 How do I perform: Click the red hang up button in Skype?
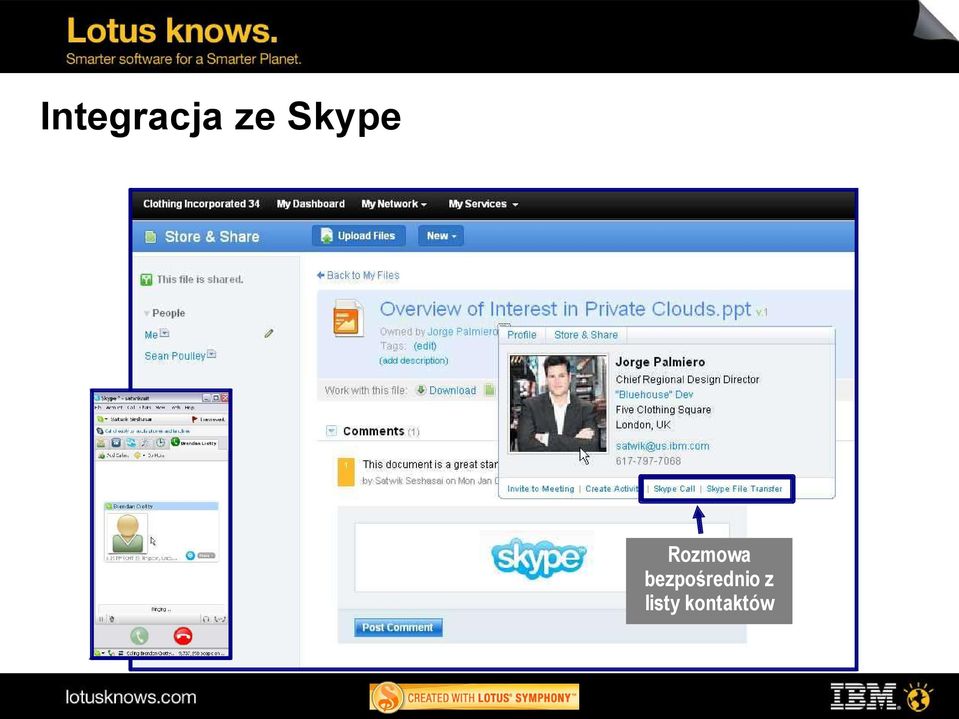coord(183,636)
